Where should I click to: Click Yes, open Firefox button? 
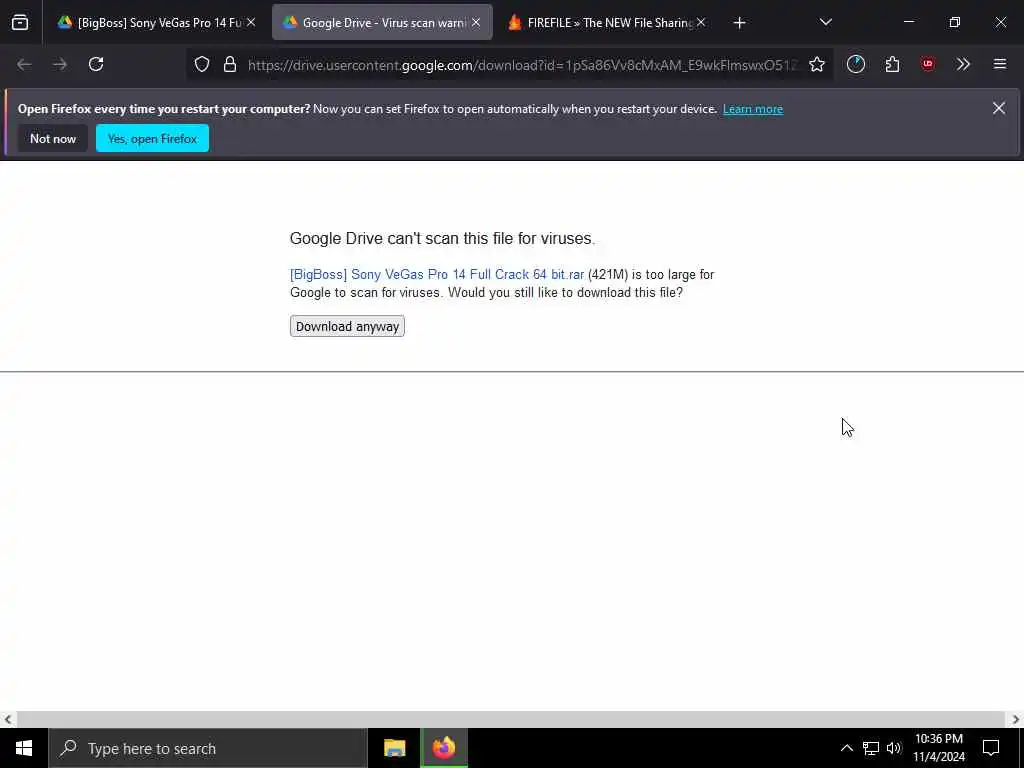[152, 138]
